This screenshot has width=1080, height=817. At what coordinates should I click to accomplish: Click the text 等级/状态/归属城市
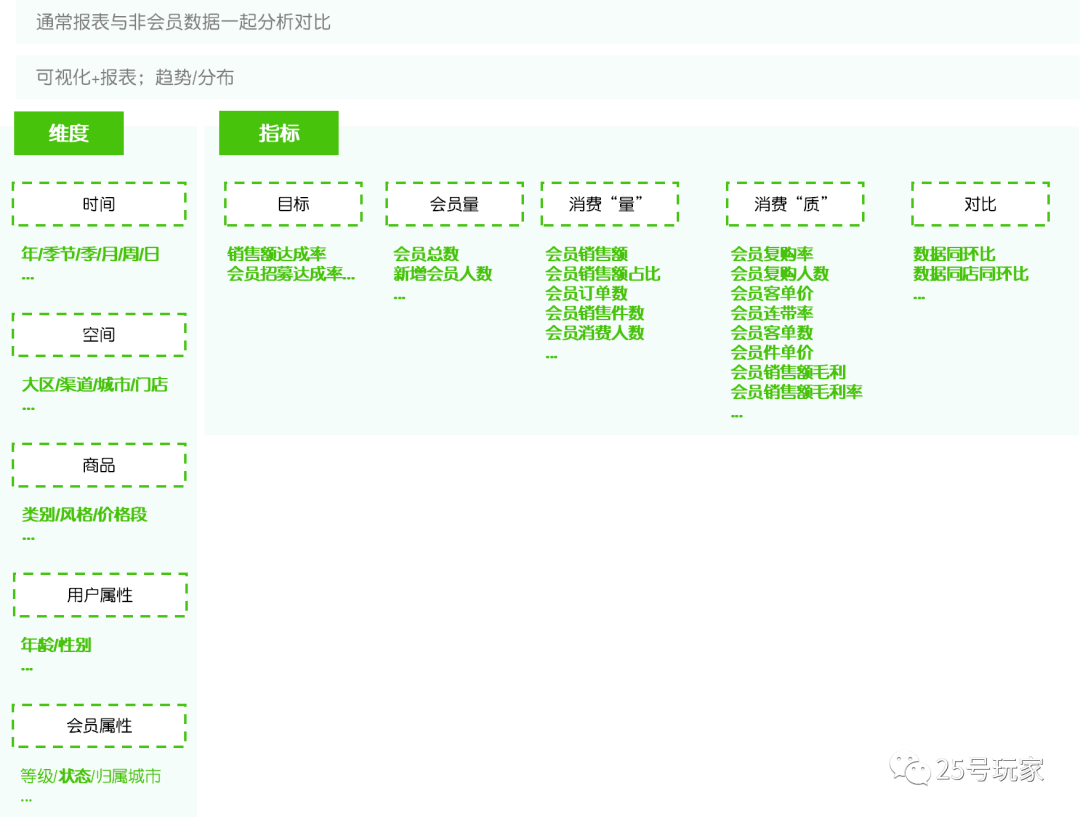(91, 776)
